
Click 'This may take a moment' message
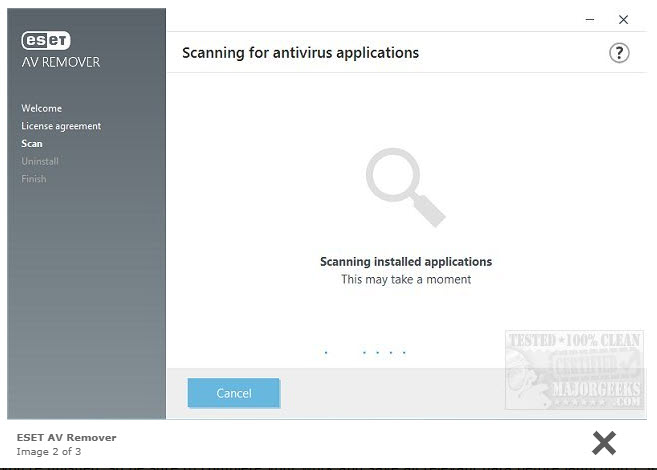[x=405, y=279]
